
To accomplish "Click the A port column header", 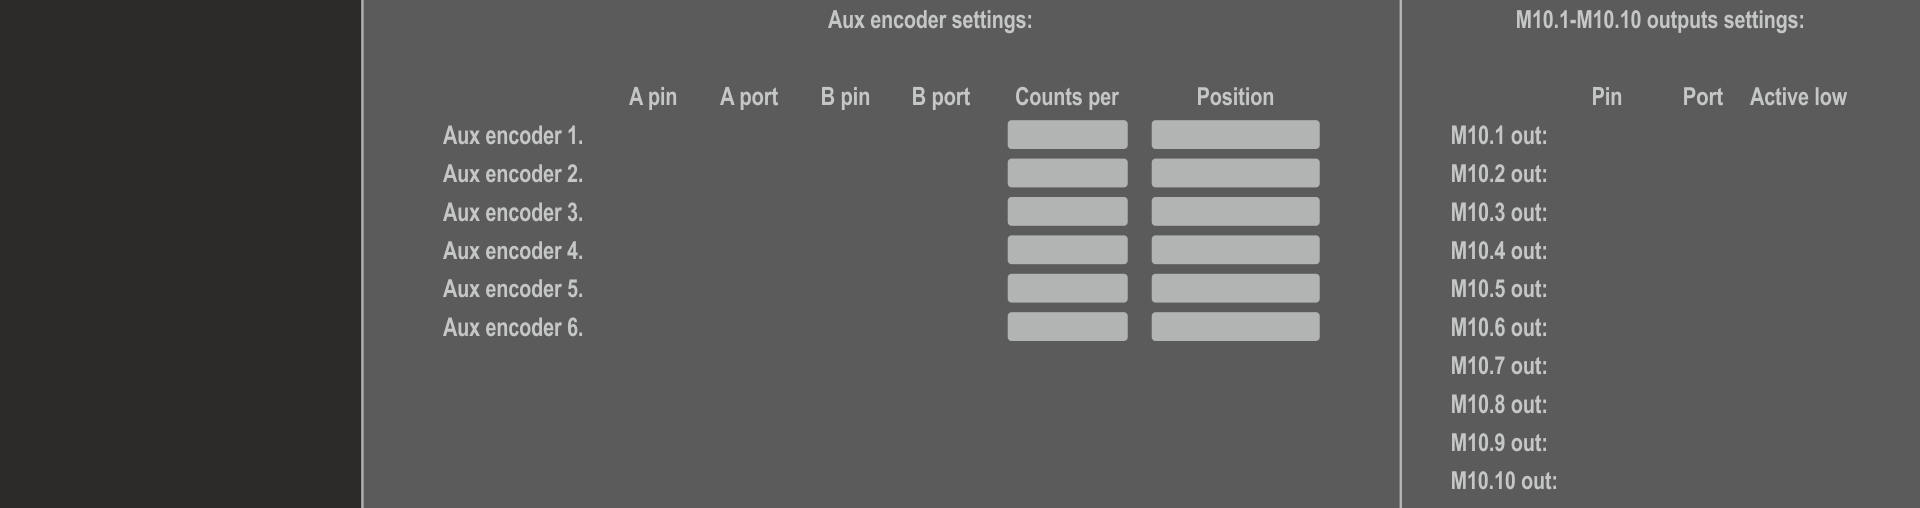I will click(748, 97).
